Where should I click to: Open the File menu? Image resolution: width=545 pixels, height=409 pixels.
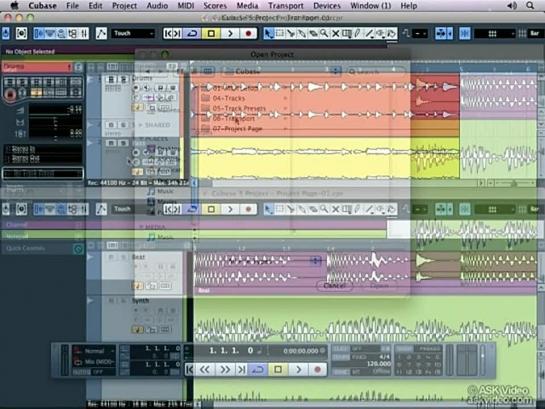tap(72, 6)
